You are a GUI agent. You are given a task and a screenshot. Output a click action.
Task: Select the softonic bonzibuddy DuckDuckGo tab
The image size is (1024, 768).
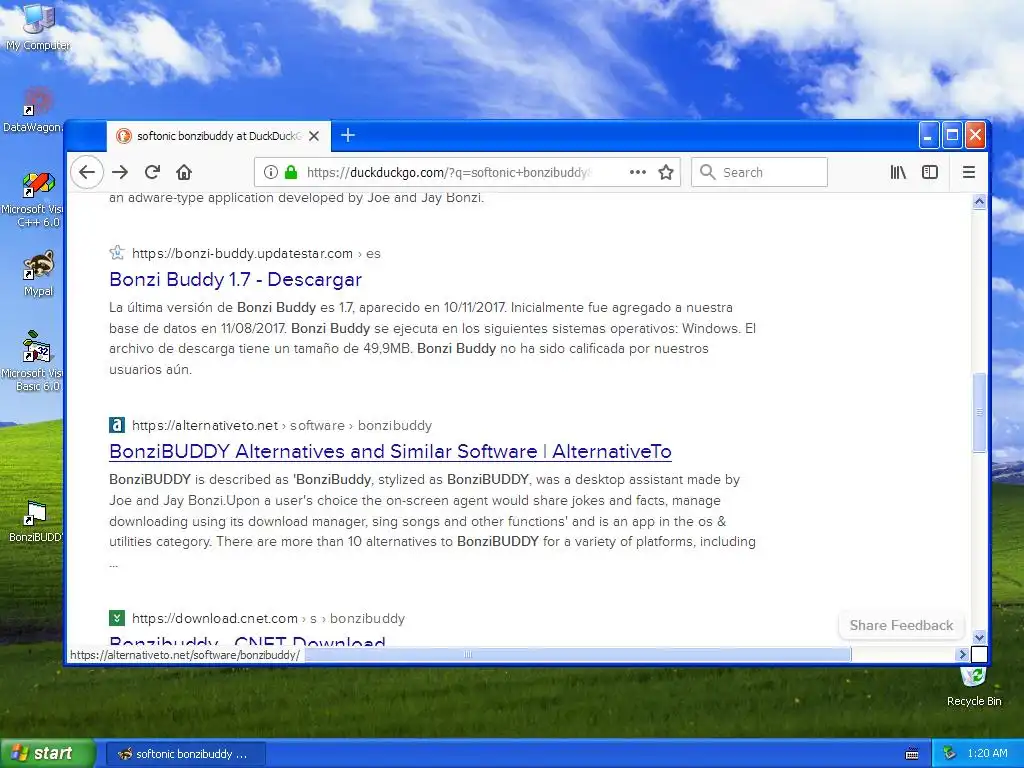[x=219, y=136]
